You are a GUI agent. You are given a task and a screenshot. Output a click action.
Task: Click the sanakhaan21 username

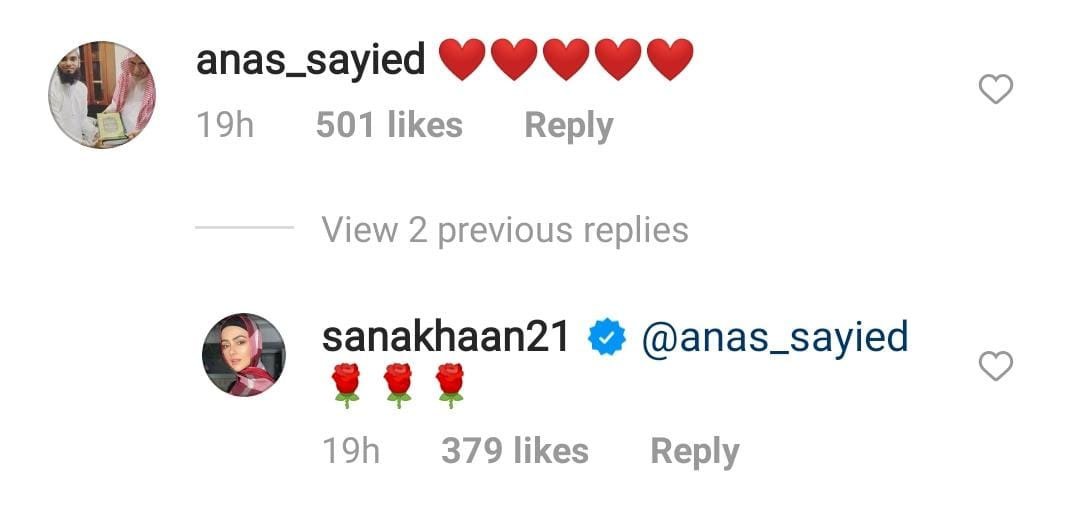(446, 337)
